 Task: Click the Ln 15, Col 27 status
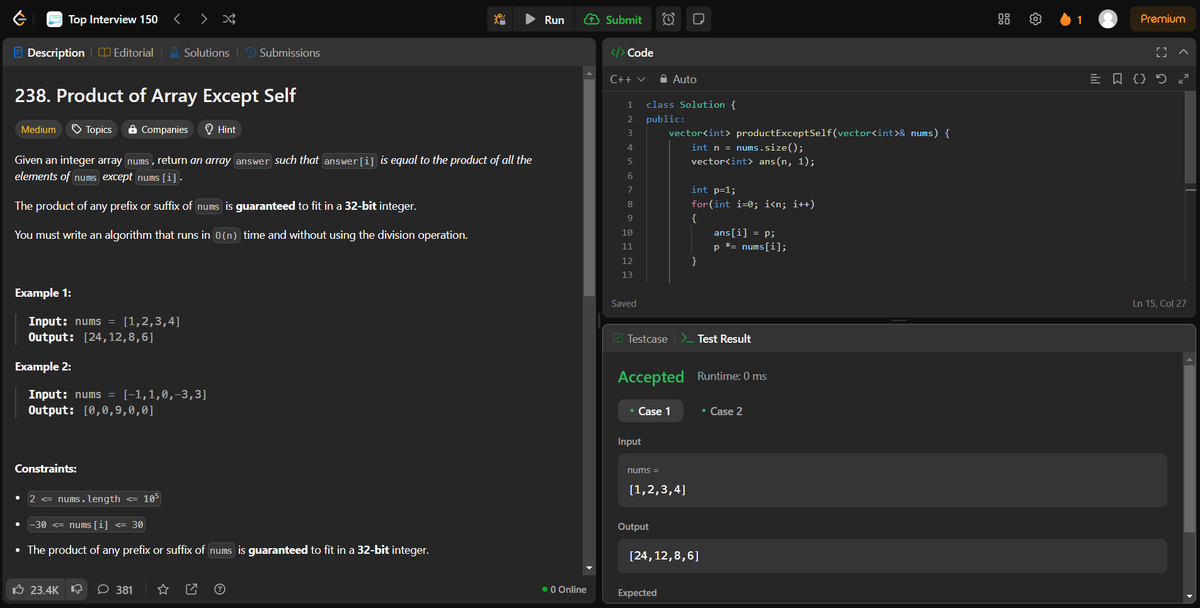(1159, 303)
